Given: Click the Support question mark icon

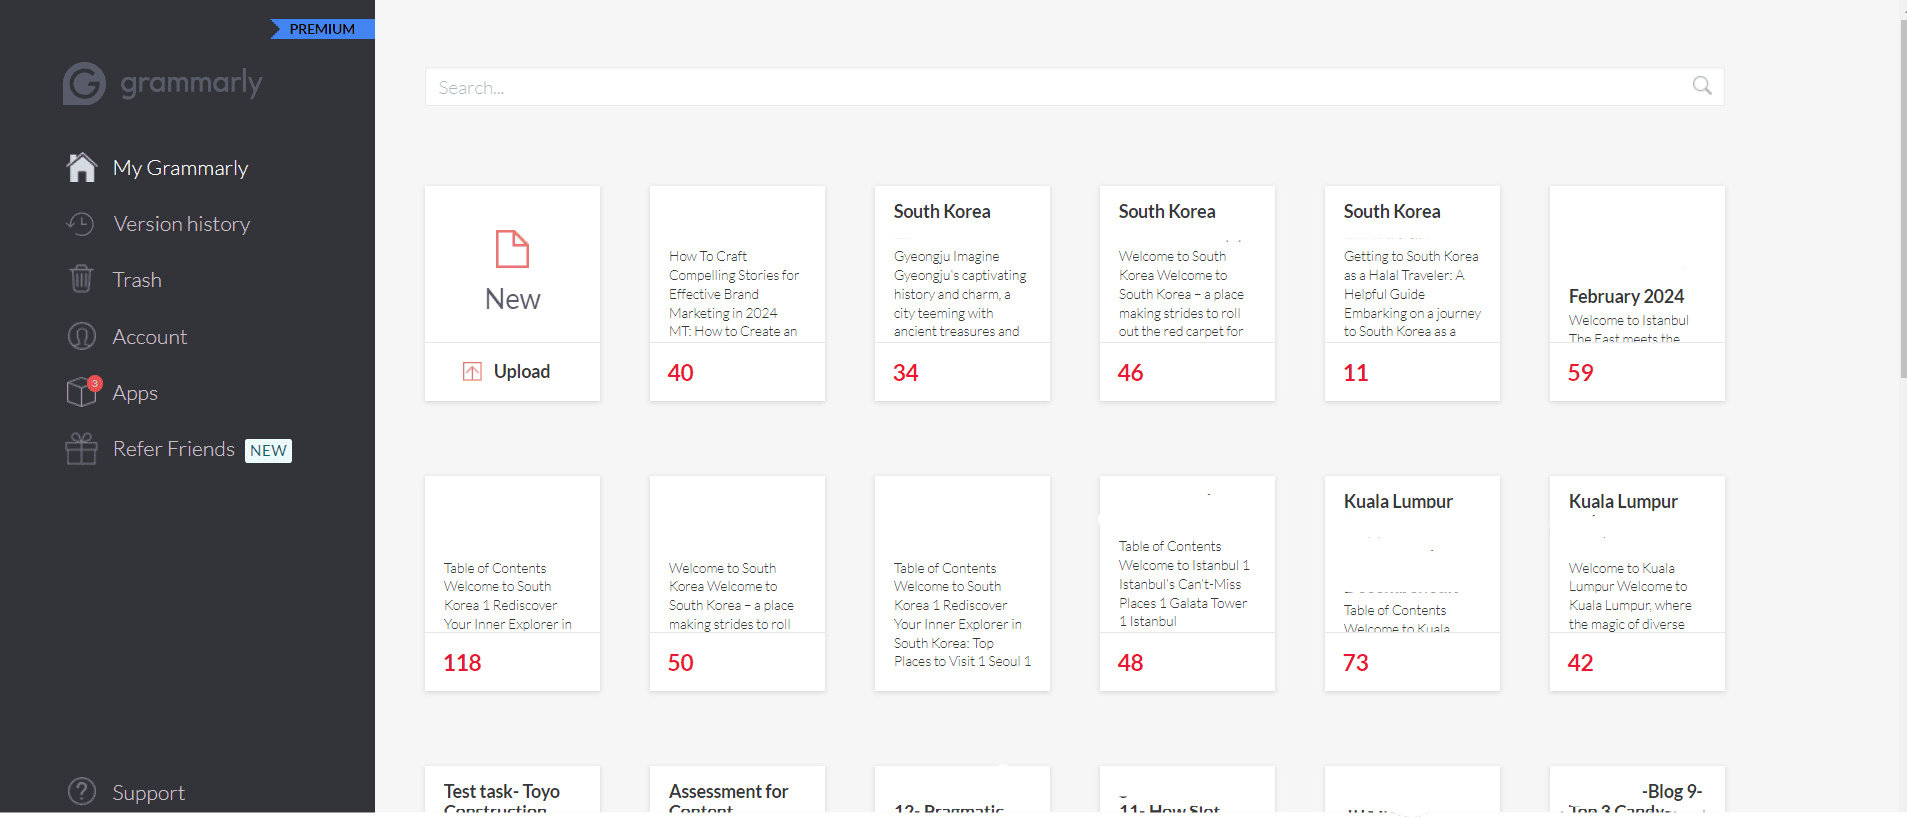Looking at the screenshot, I should click(81, 792).
